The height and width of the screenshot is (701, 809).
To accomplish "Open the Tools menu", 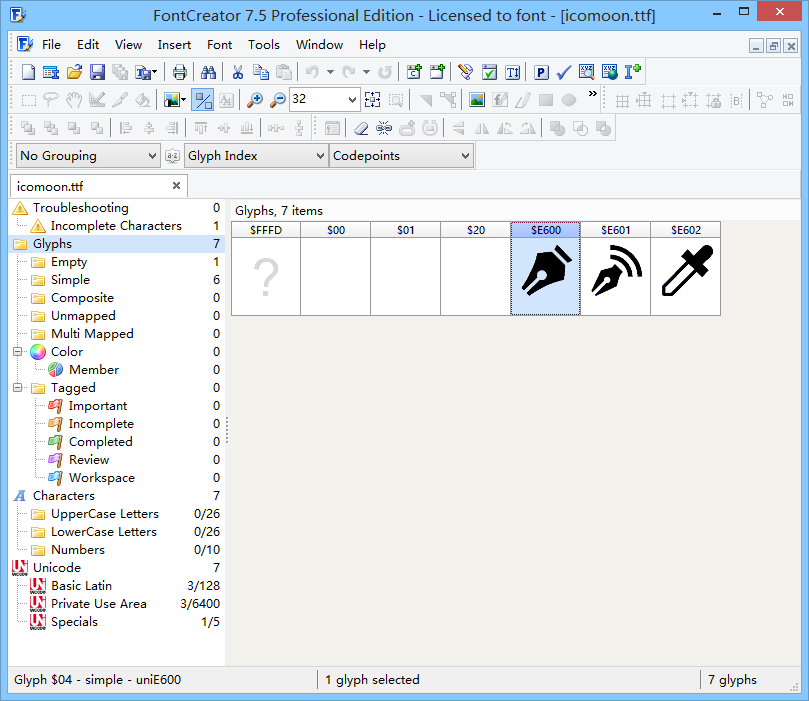I will point(264,45).
